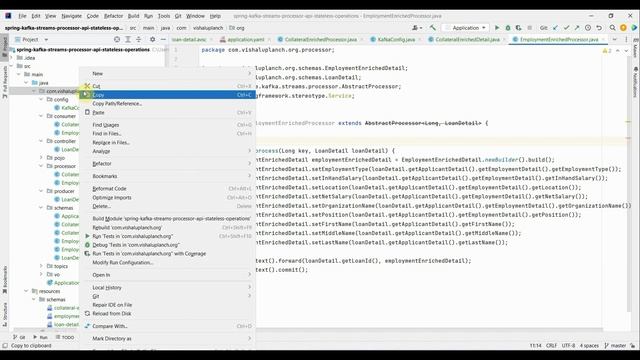Click the Run Application play icon
Image resolution: width=640 pixels, height=360 pixels.
[497, 28]
